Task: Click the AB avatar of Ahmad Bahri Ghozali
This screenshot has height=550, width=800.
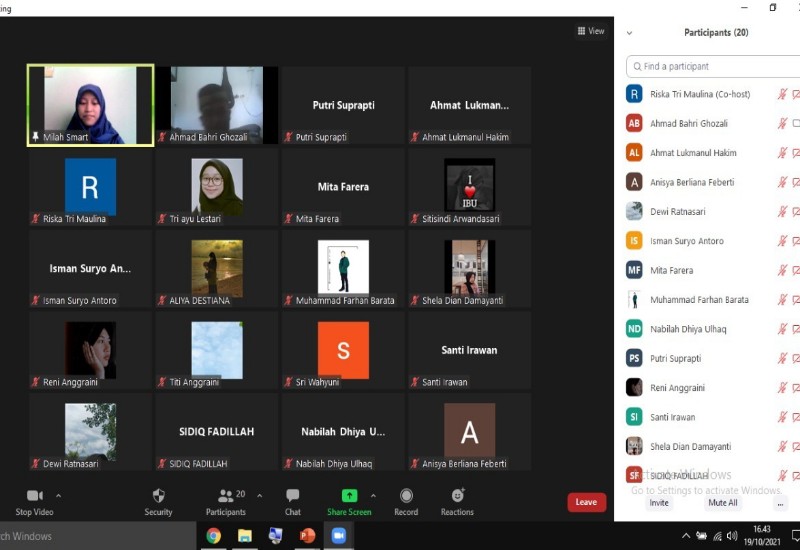Action: click(634, 123)
